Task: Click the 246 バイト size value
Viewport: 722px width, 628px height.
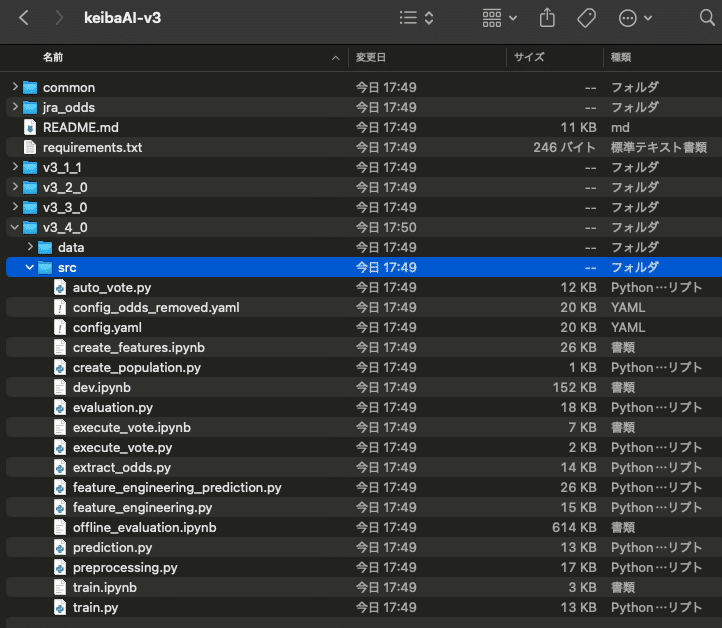Action: pos(565,147)
